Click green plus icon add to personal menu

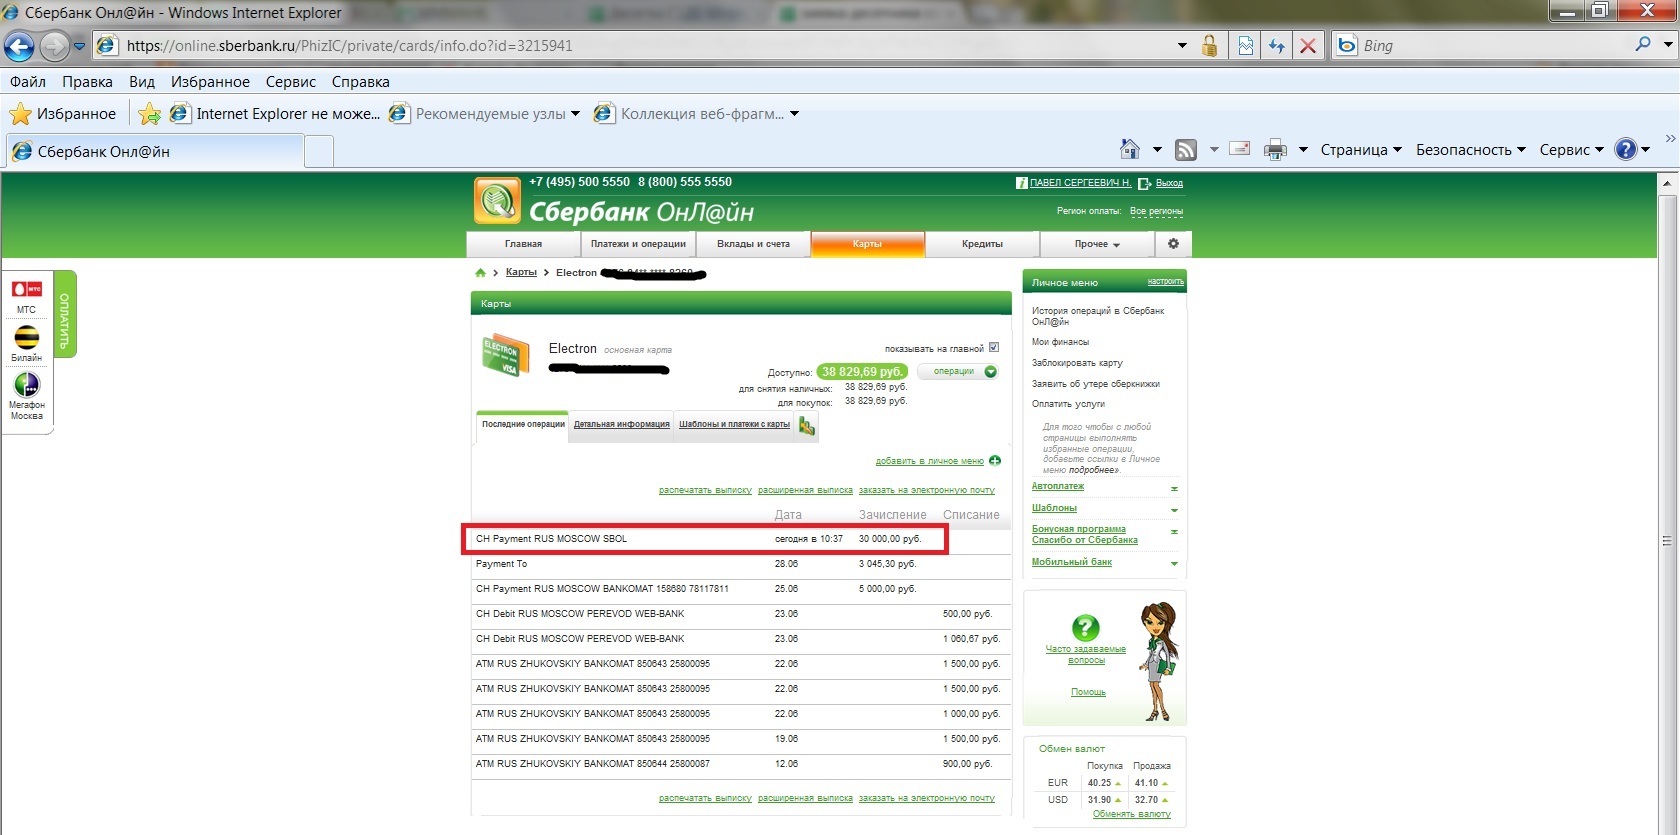tap(995, 461)
